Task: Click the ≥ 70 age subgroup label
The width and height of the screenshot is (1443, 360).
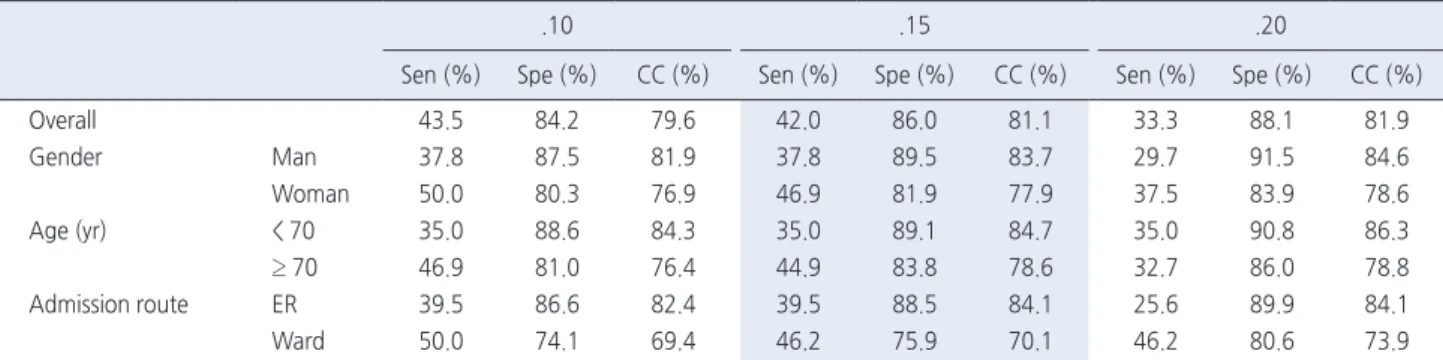Action: tap(292, 267)
